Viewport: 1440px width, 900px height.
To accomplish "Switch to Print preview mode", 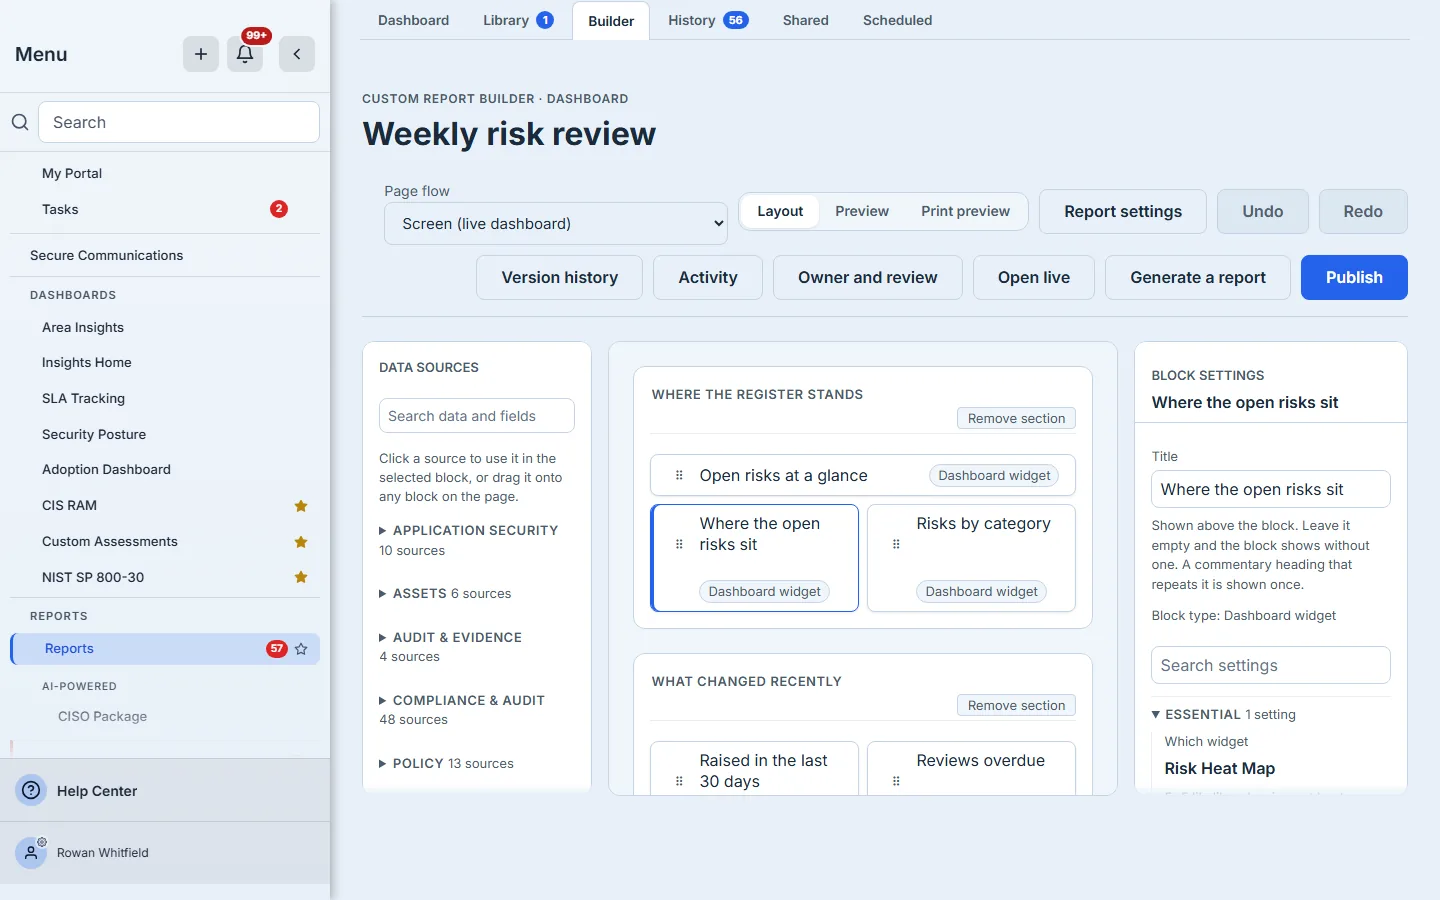I will tap(965, 211).
